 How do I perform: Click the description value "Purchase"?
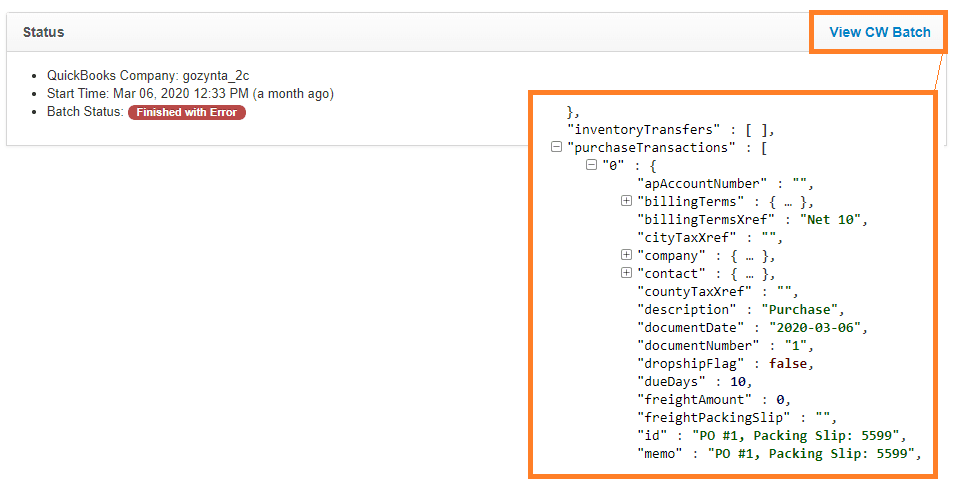pyautogui.click(x=803, y=309)
